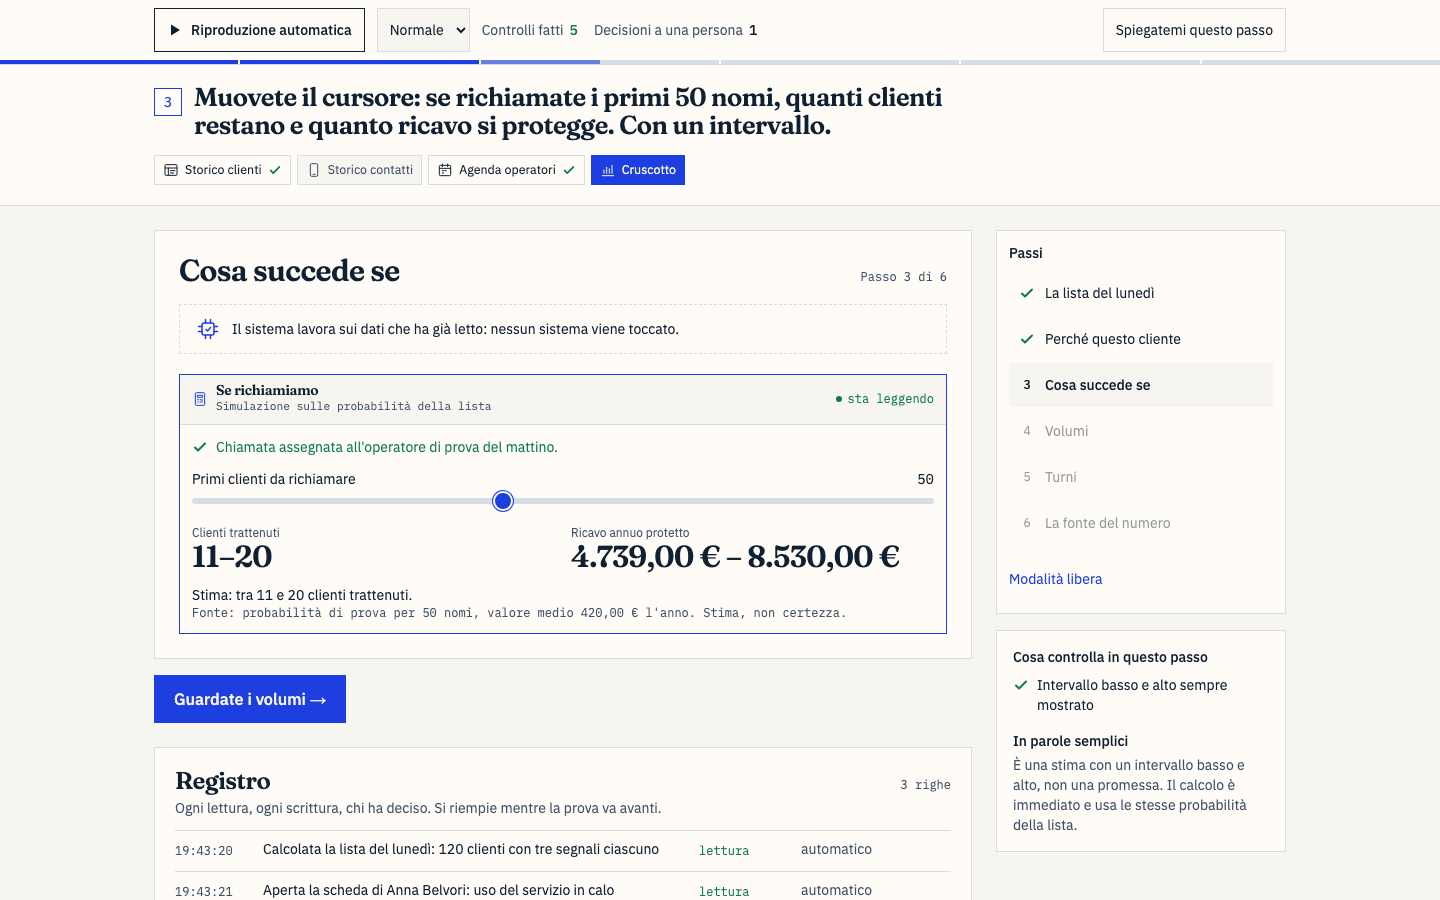The width and height of the screenshot is (1440, 900).
Task: Open Spiegatemi questo passo
Action: click(x=1194, y=30)
